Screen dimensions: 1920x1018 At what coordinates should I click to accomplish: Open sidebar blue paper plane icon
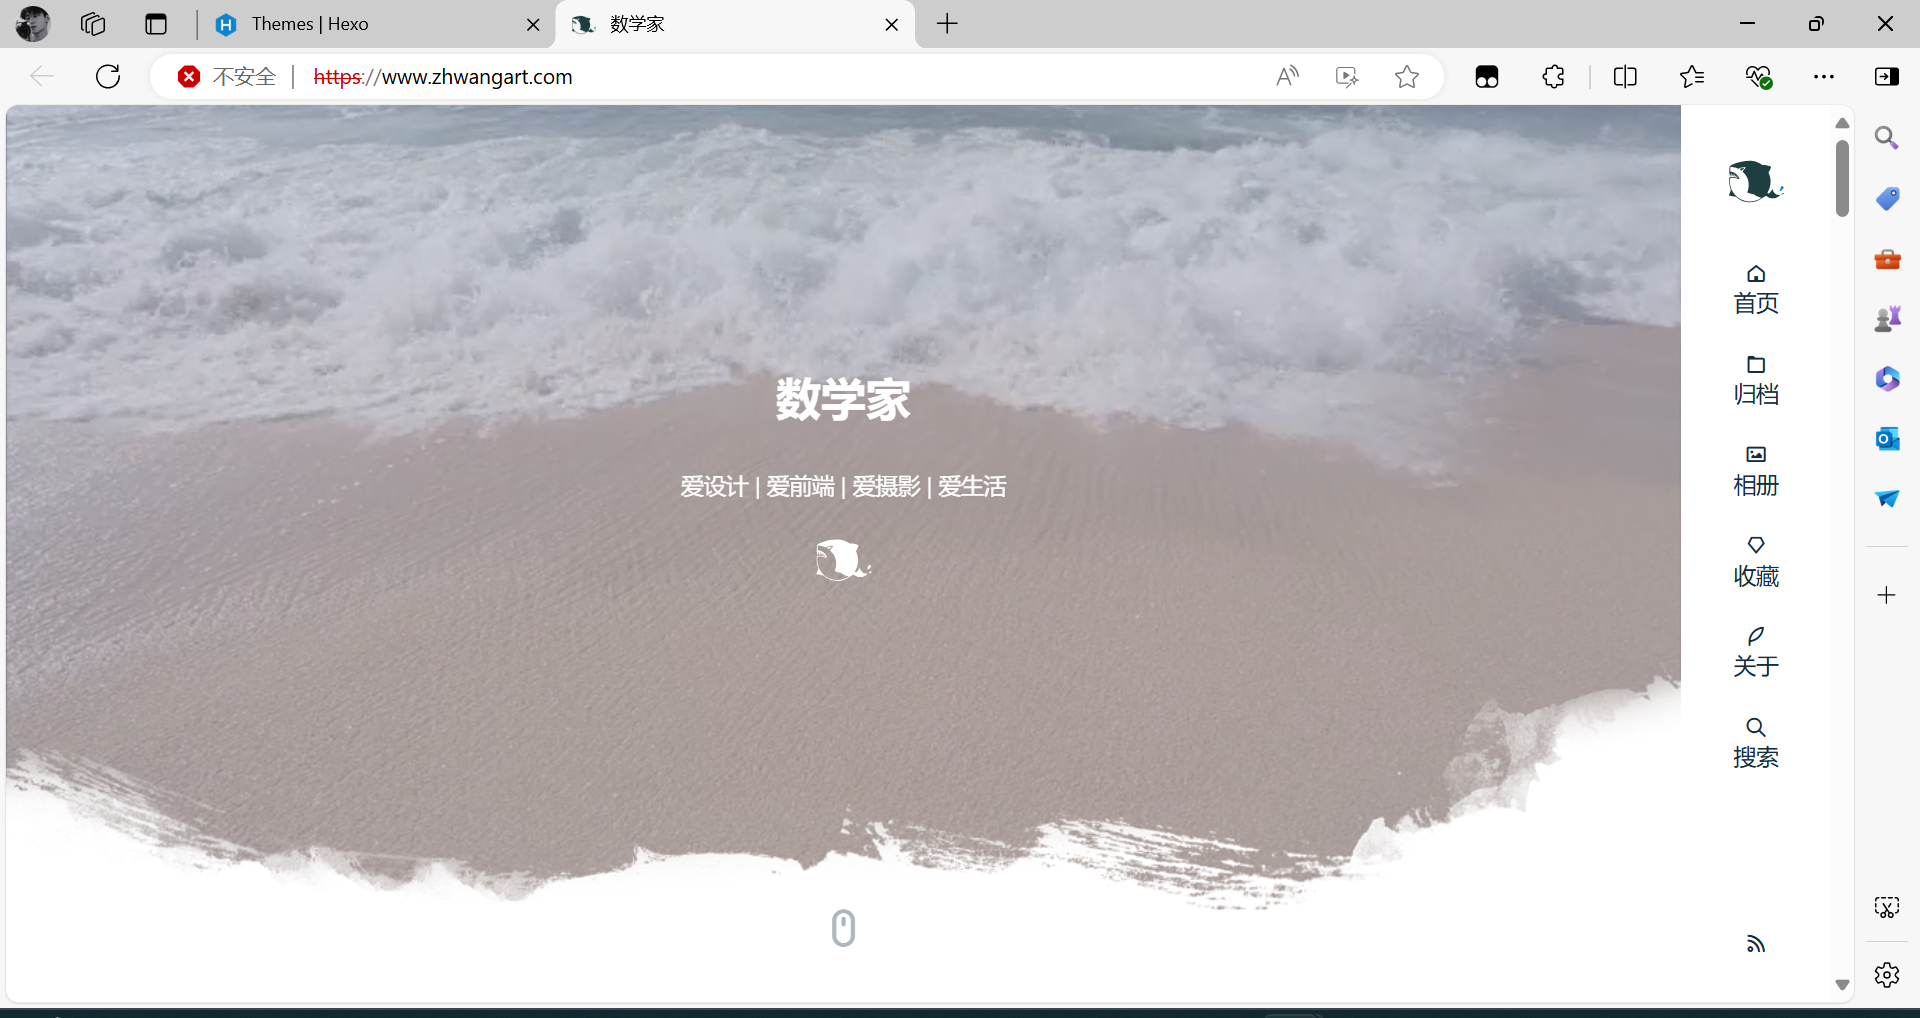[x=1887, y=498]
